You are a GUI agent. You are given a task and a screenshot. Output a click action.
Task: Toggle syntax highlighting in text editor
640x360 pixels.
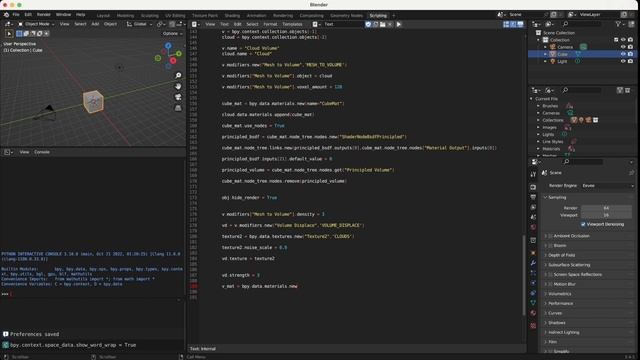point(520,24)
